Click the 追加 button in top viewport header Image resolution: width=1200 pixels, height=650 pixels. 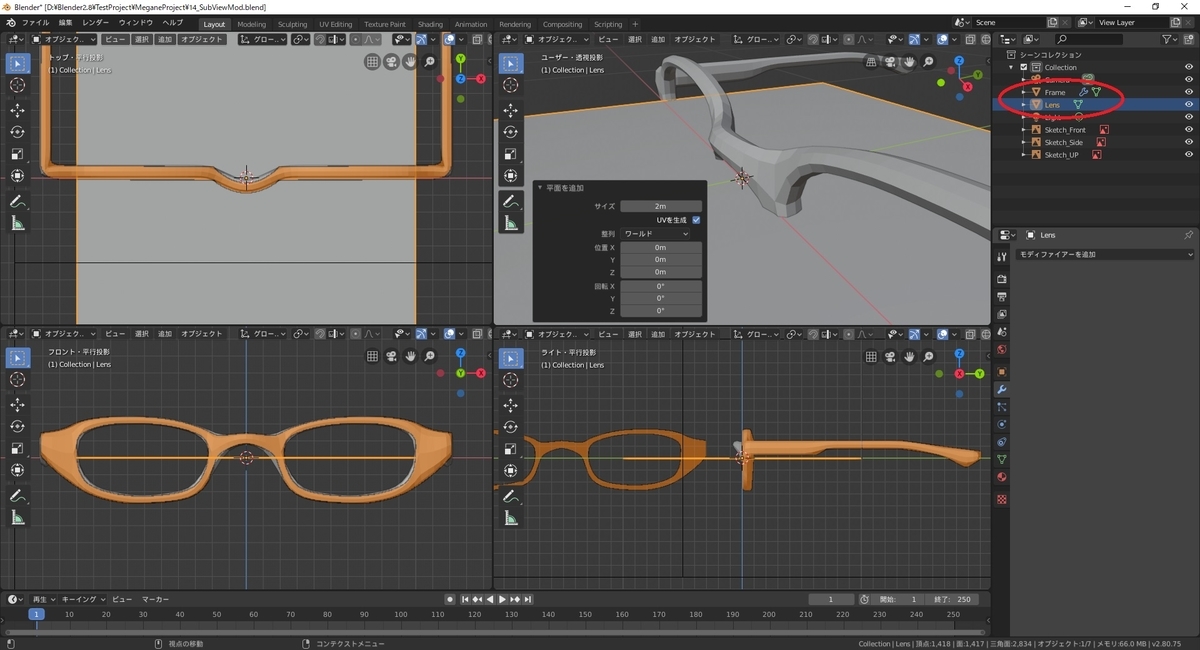pyautogui.click(x=165, y=39)
